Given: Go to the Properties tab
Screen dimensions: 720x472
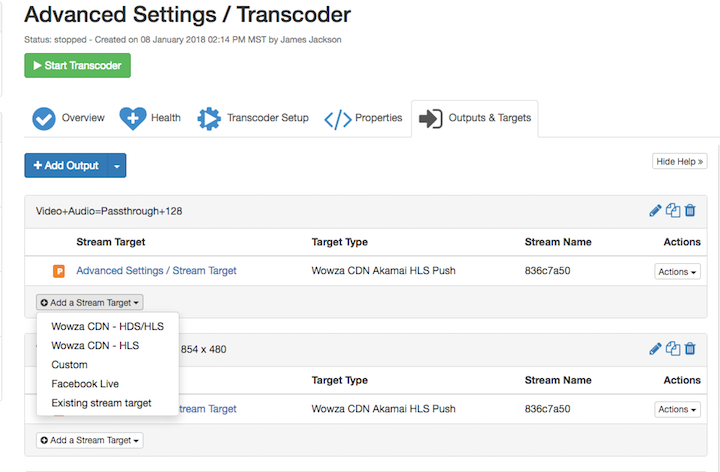Looking at the screenshot, I should click(x=364, y=118).
